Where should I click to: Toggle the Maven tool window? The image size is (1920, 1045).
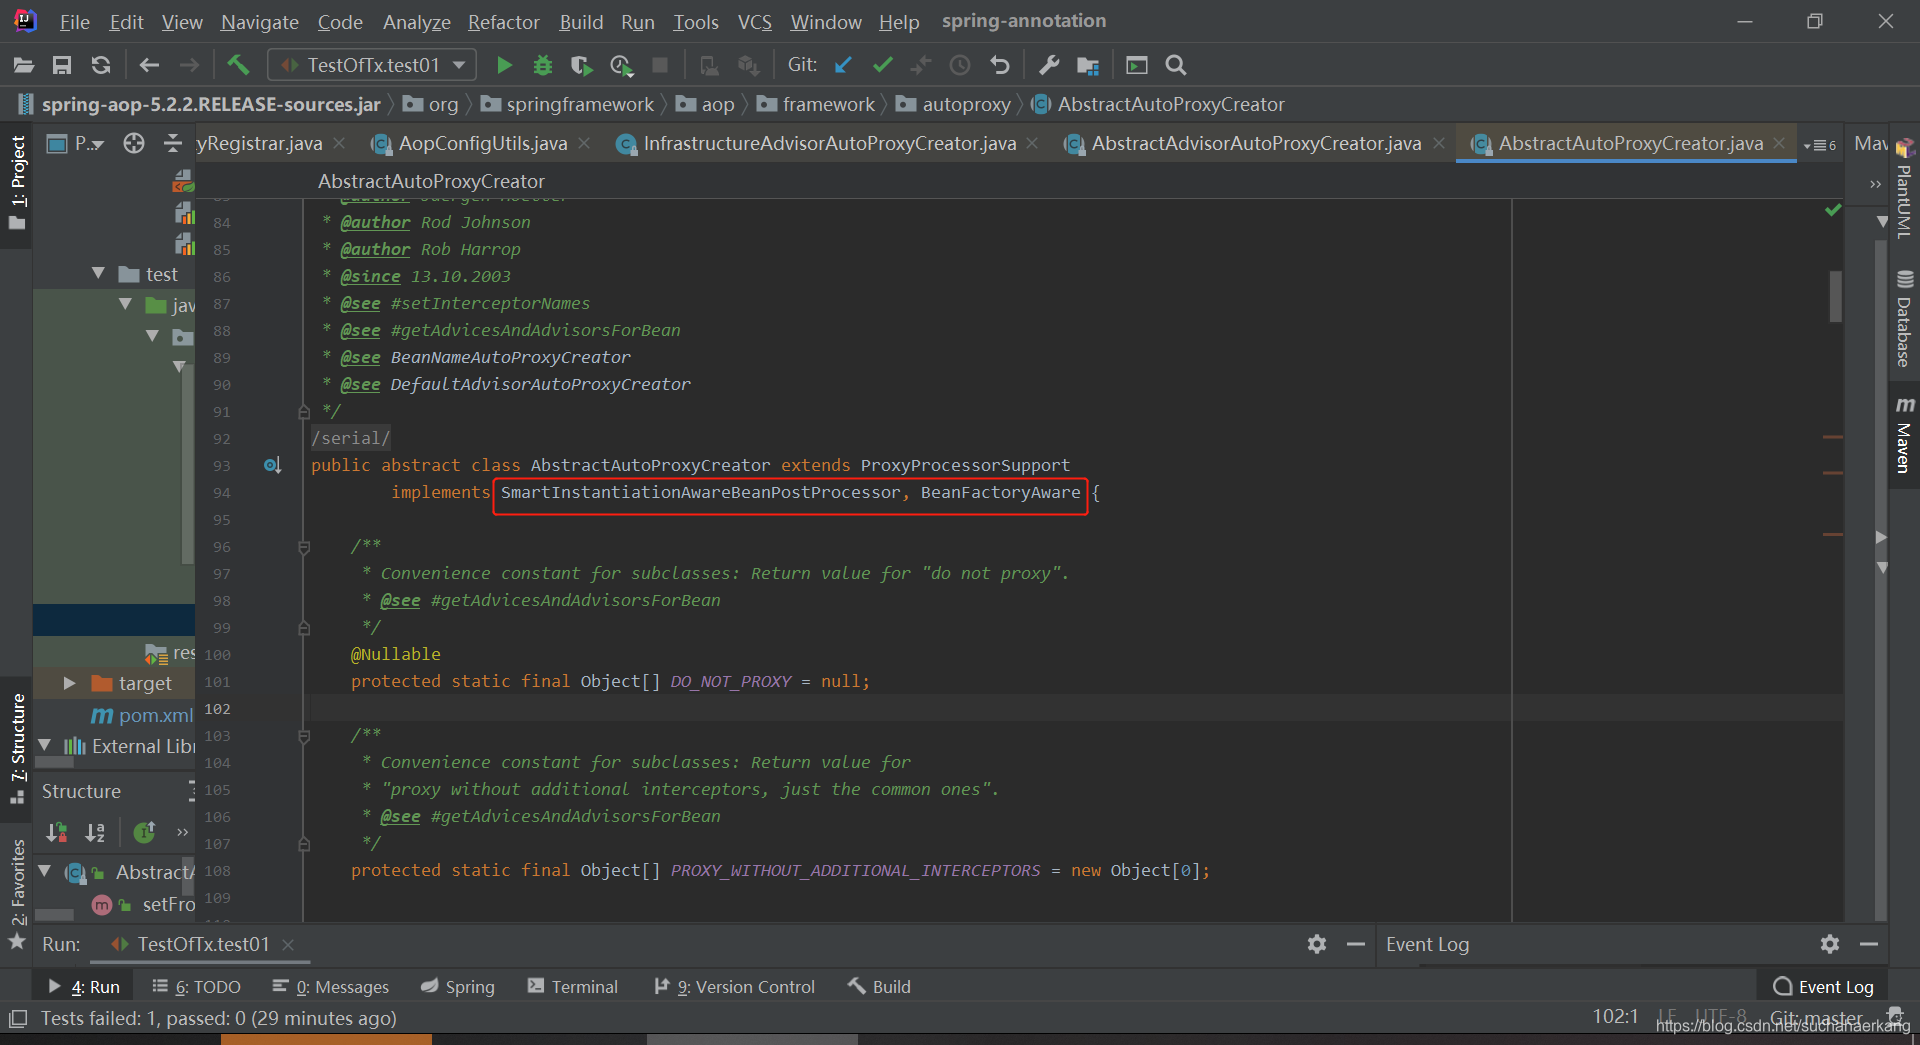click(1904, 433)
